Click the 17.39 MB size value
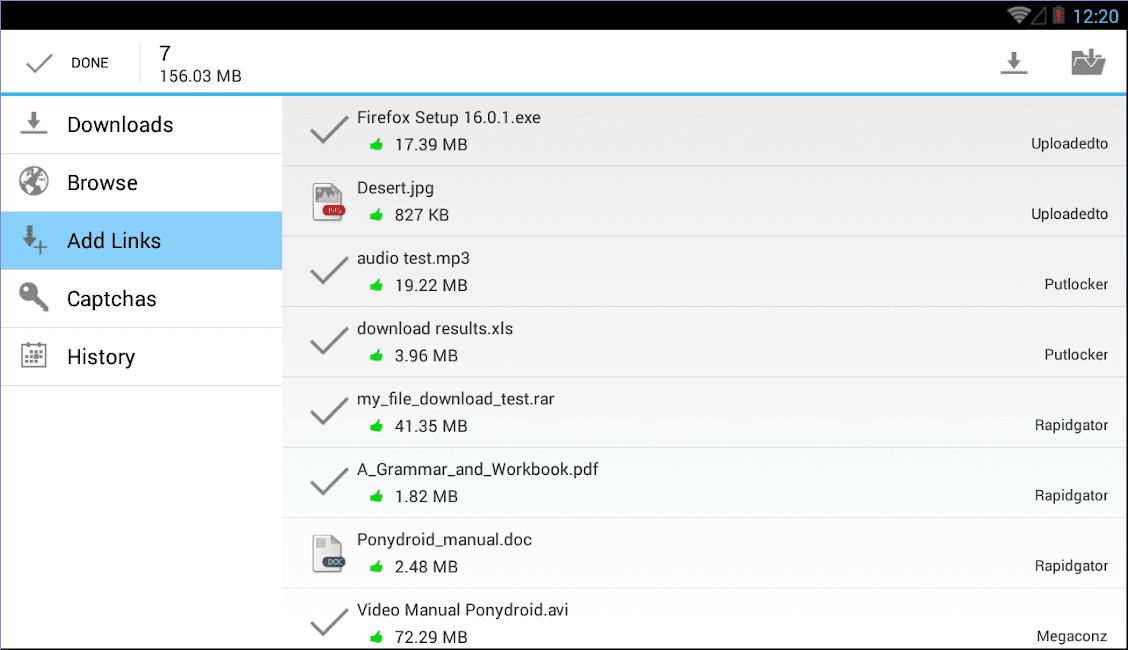Image resolution: width=1128 pixels, height=650 pixels. point(431,145)
